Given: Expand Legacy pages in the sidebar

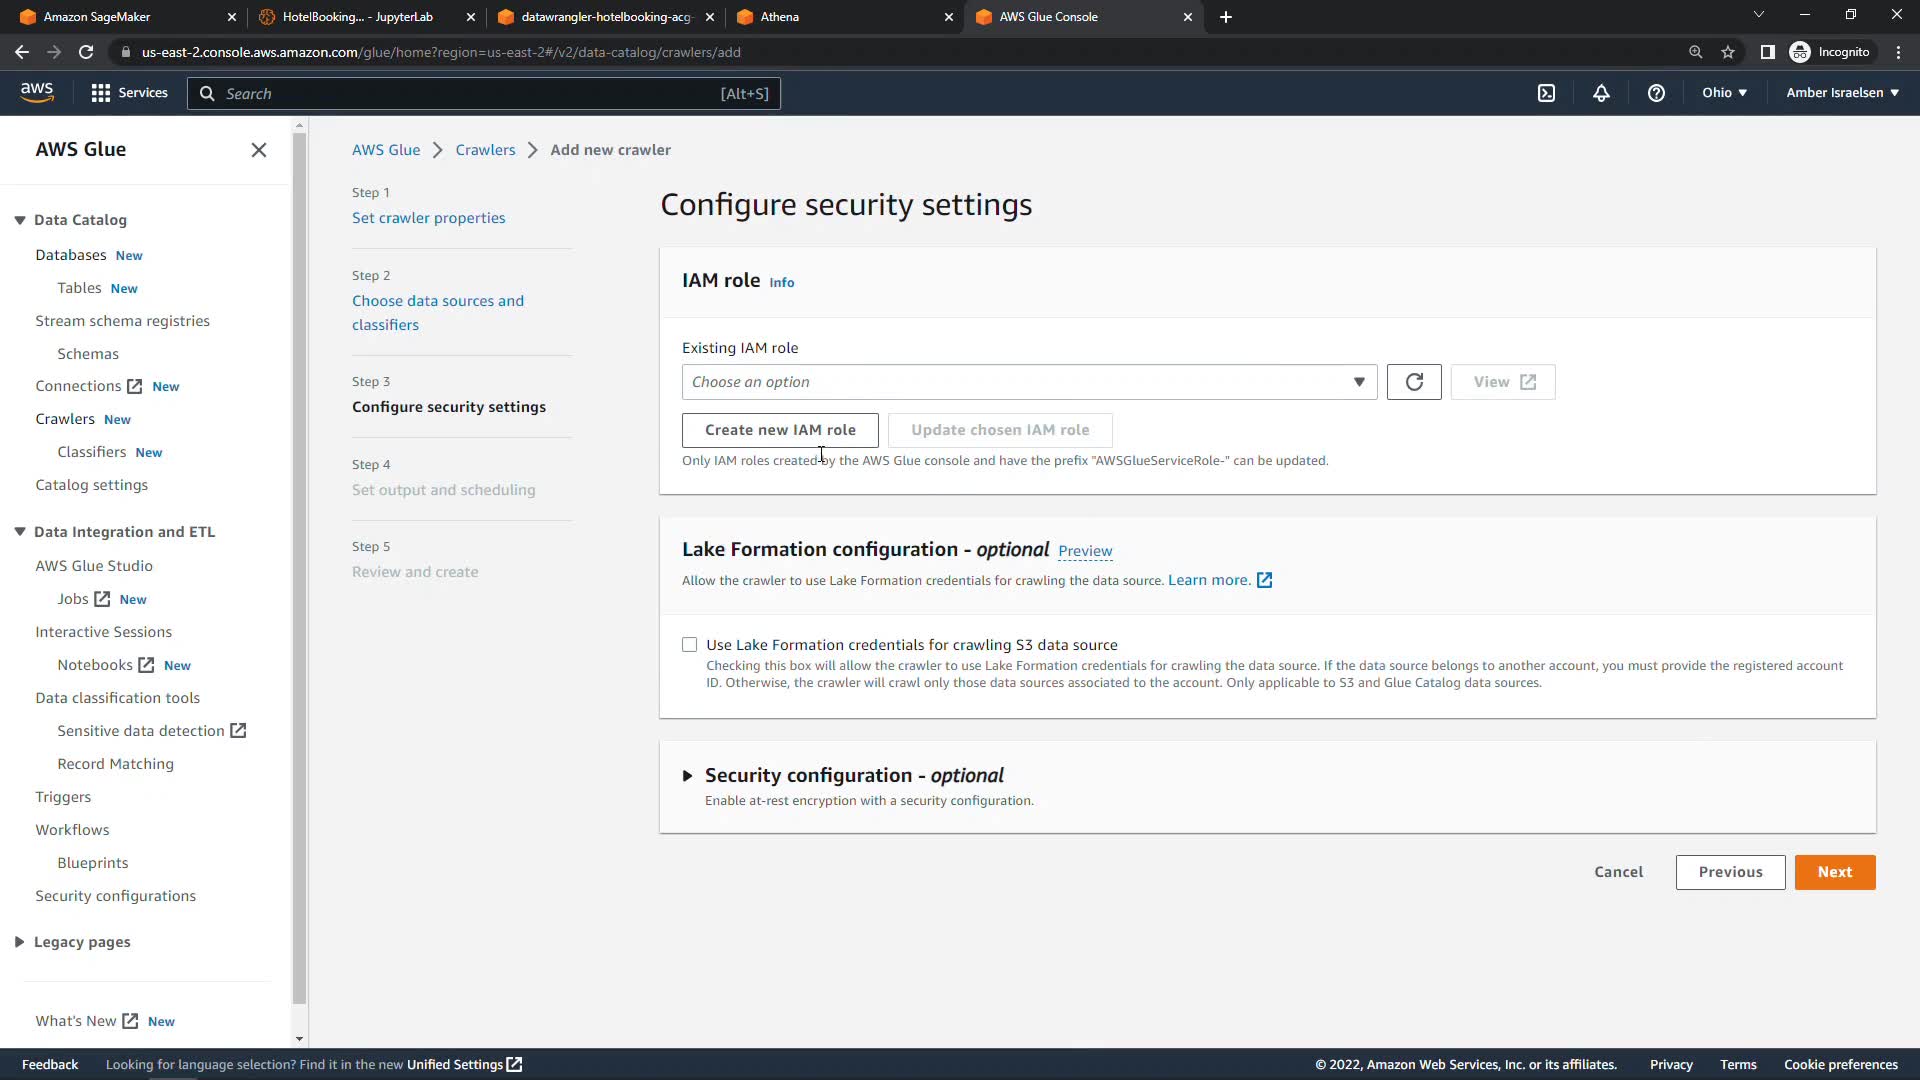Looking at the screenshot, I should click(x=20, y=942).
